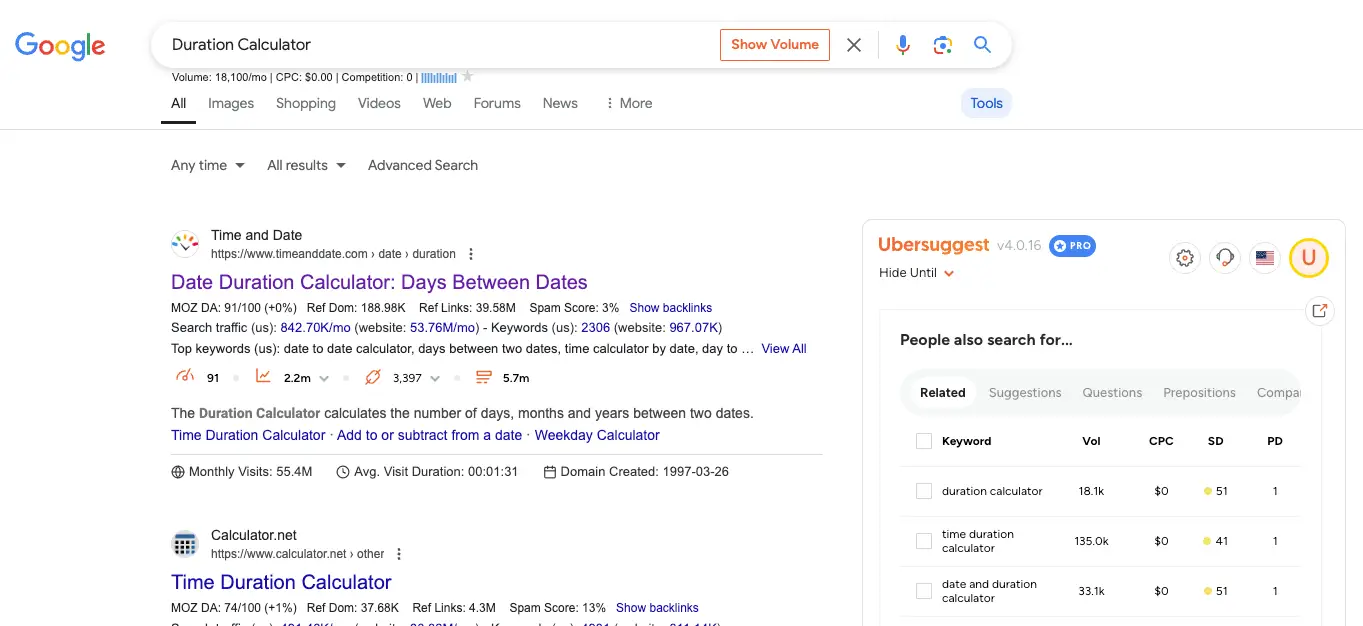Click the Show Volume button
The width and height of the screenshot is (1363, 626).
[x=775, y=45]
